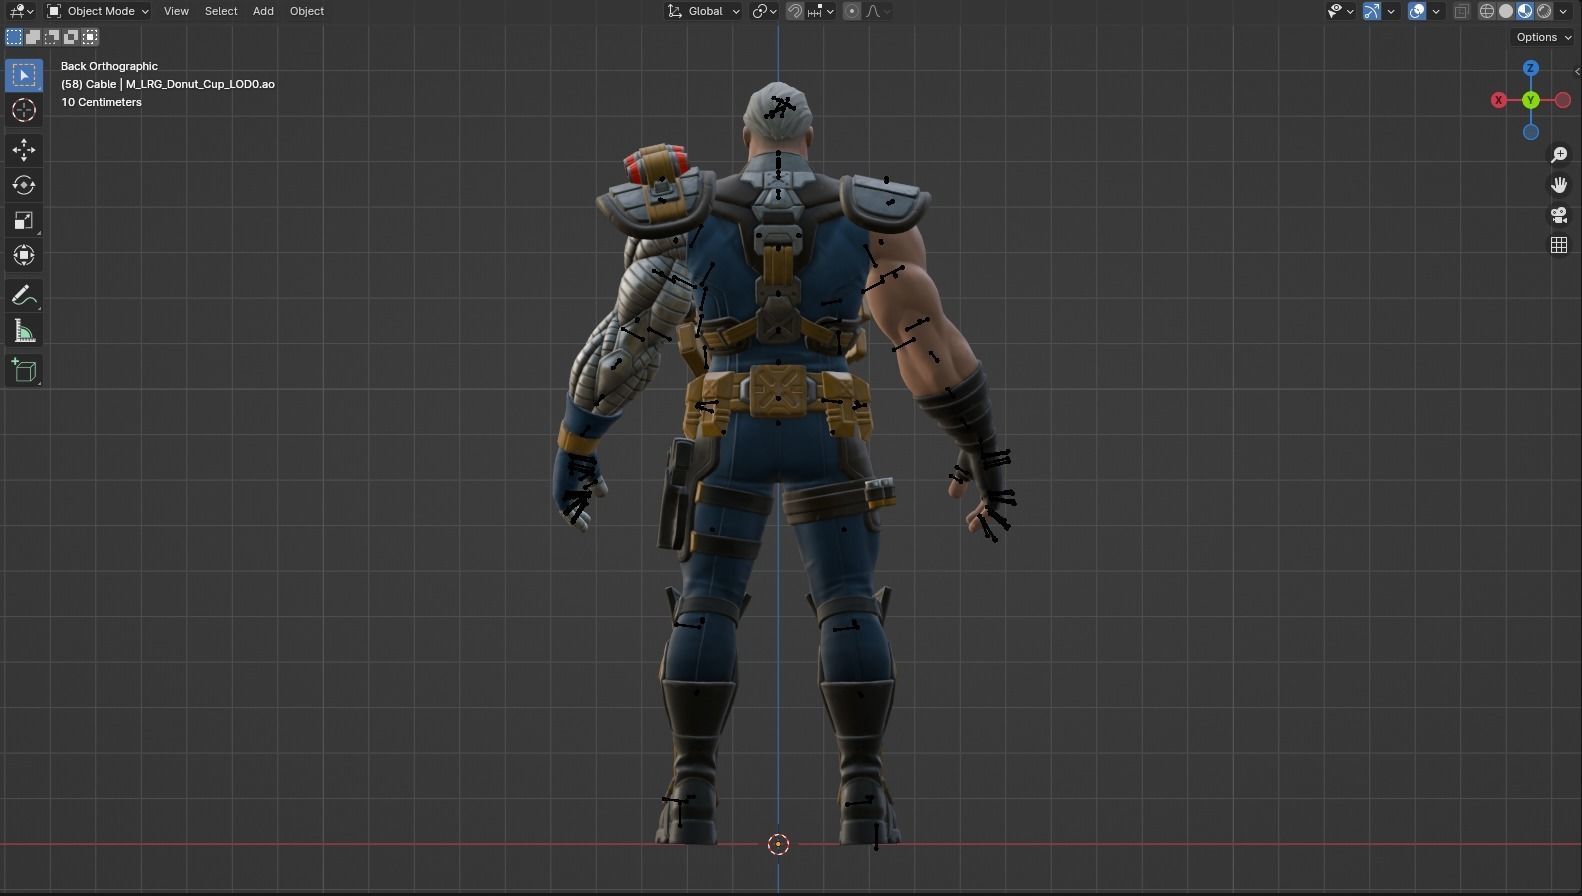Open the pivot point dropdown
Image resolution: width=1582 pixels, height=896 pixels.
pyautogui.click(x=765, y=11)
